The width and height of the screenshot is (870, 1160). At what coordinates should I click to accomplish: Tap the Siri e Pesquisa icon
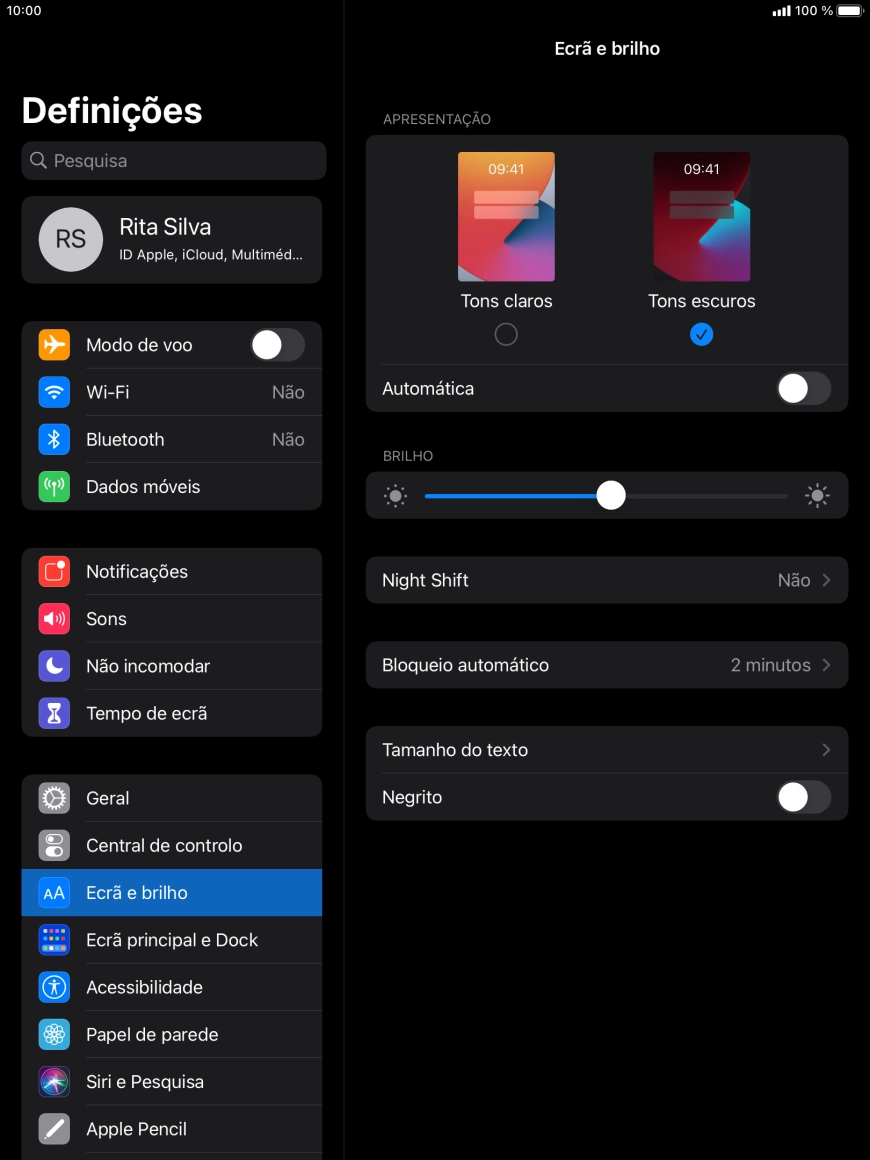[54, 1082]
